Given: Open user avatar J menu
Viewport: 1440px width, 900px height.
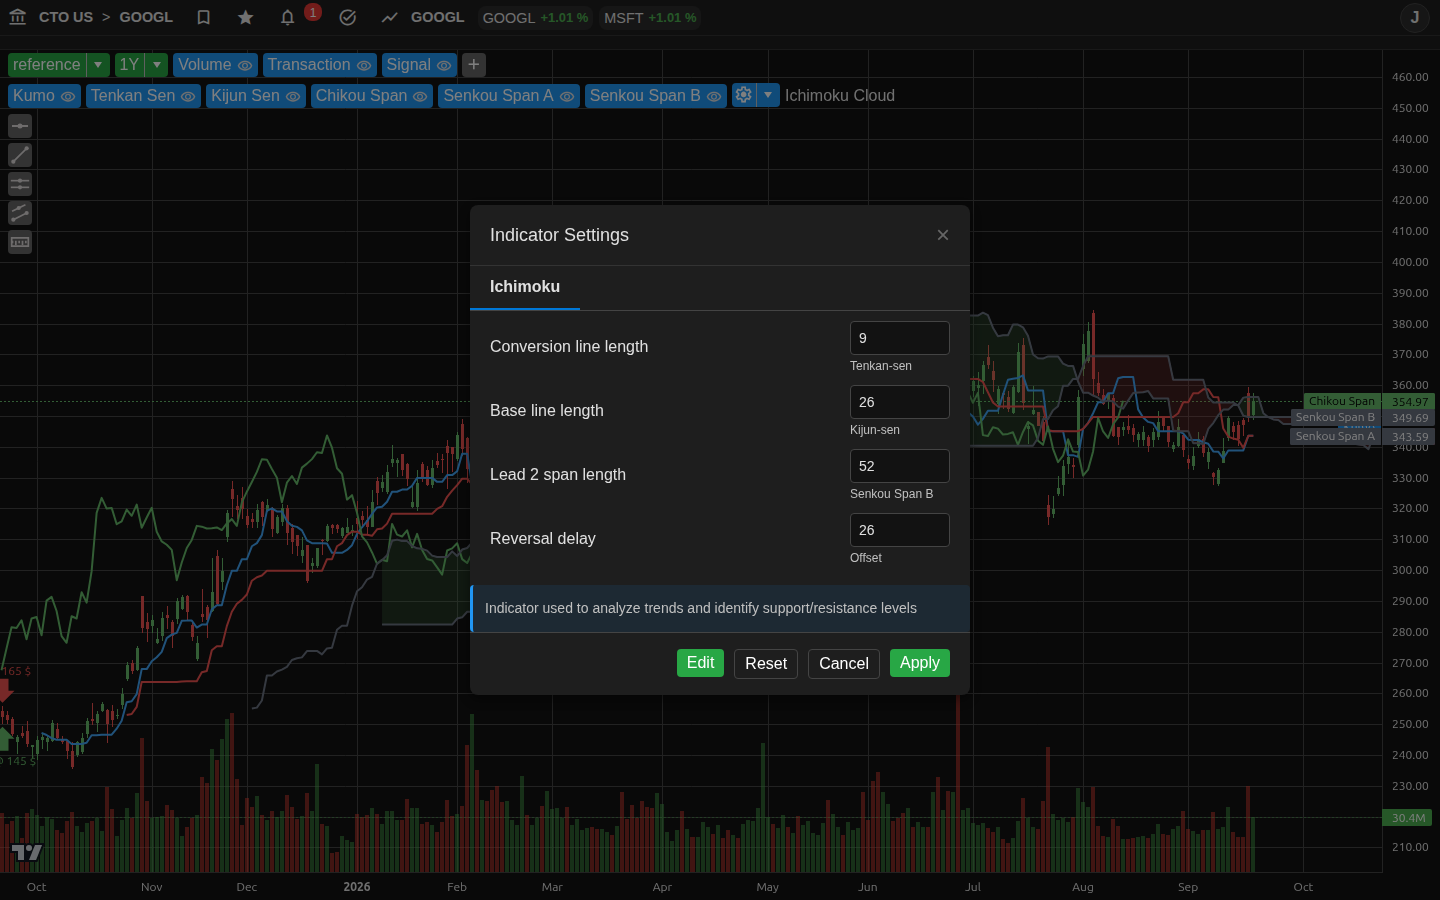Looking at the screenshot, I should [1415, 17].
